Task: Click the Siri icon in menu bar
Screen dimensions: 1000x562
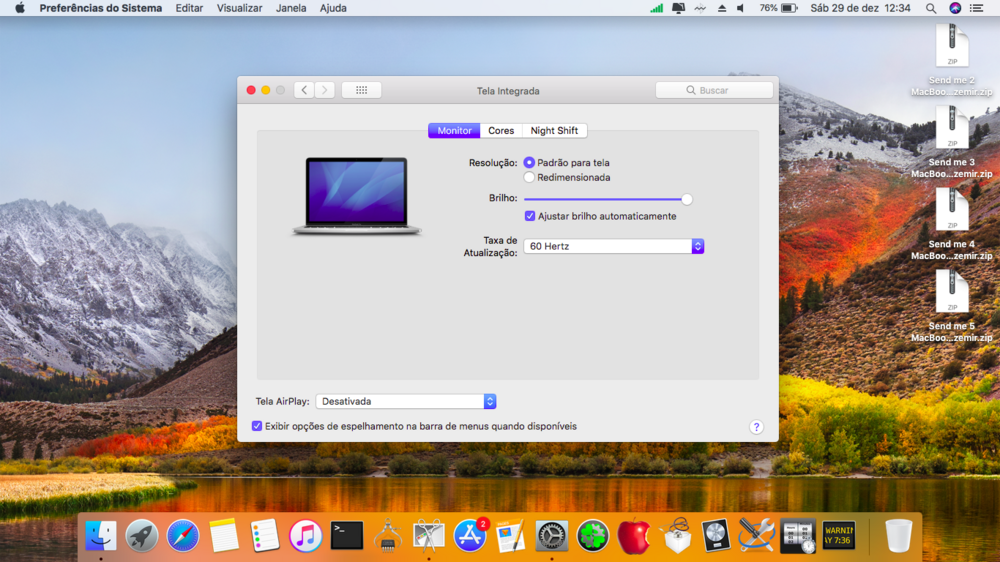Action: (x=955, y=8)
